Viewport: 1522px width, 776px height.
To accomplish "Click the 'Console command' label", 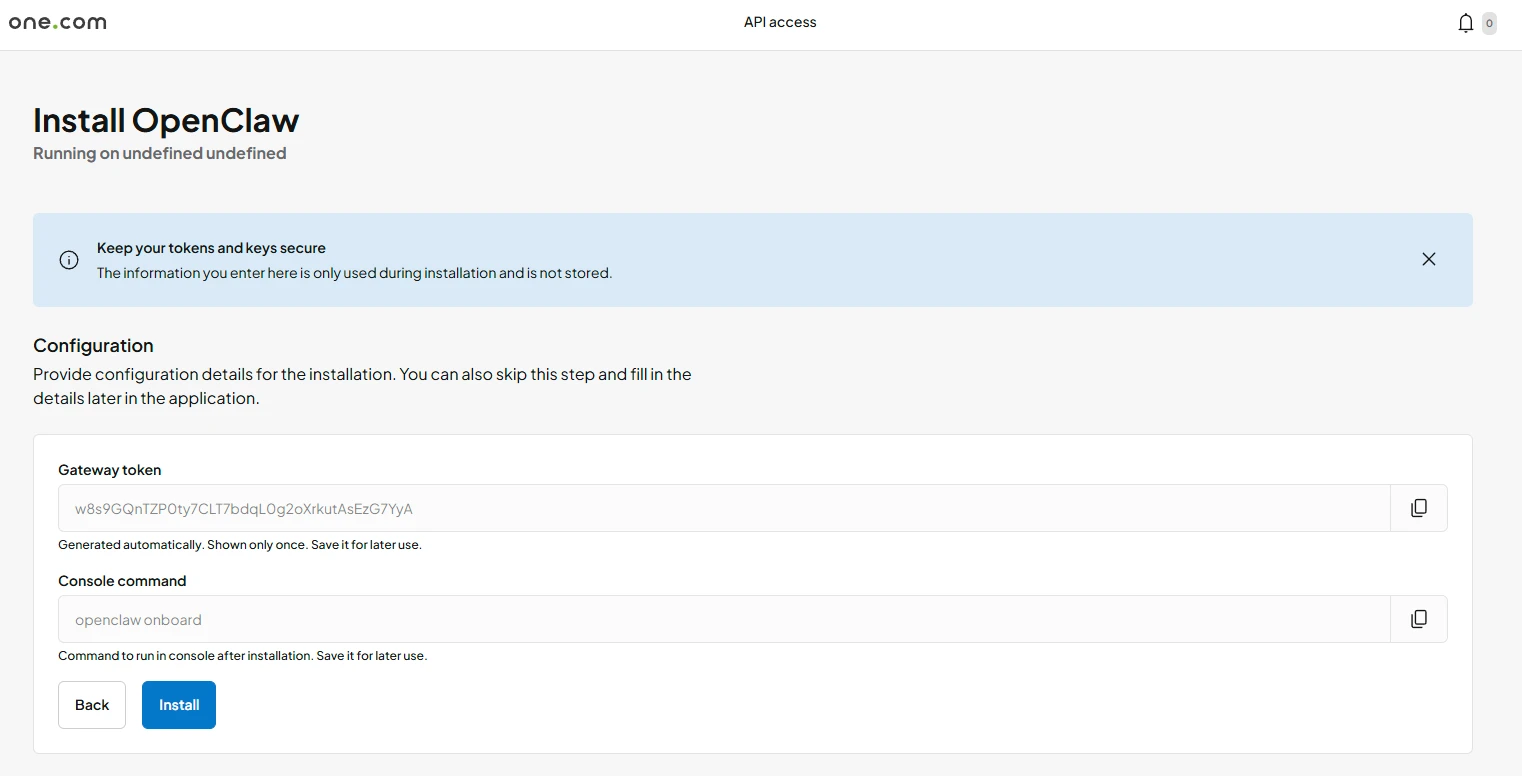I will (x=122, y=581).
